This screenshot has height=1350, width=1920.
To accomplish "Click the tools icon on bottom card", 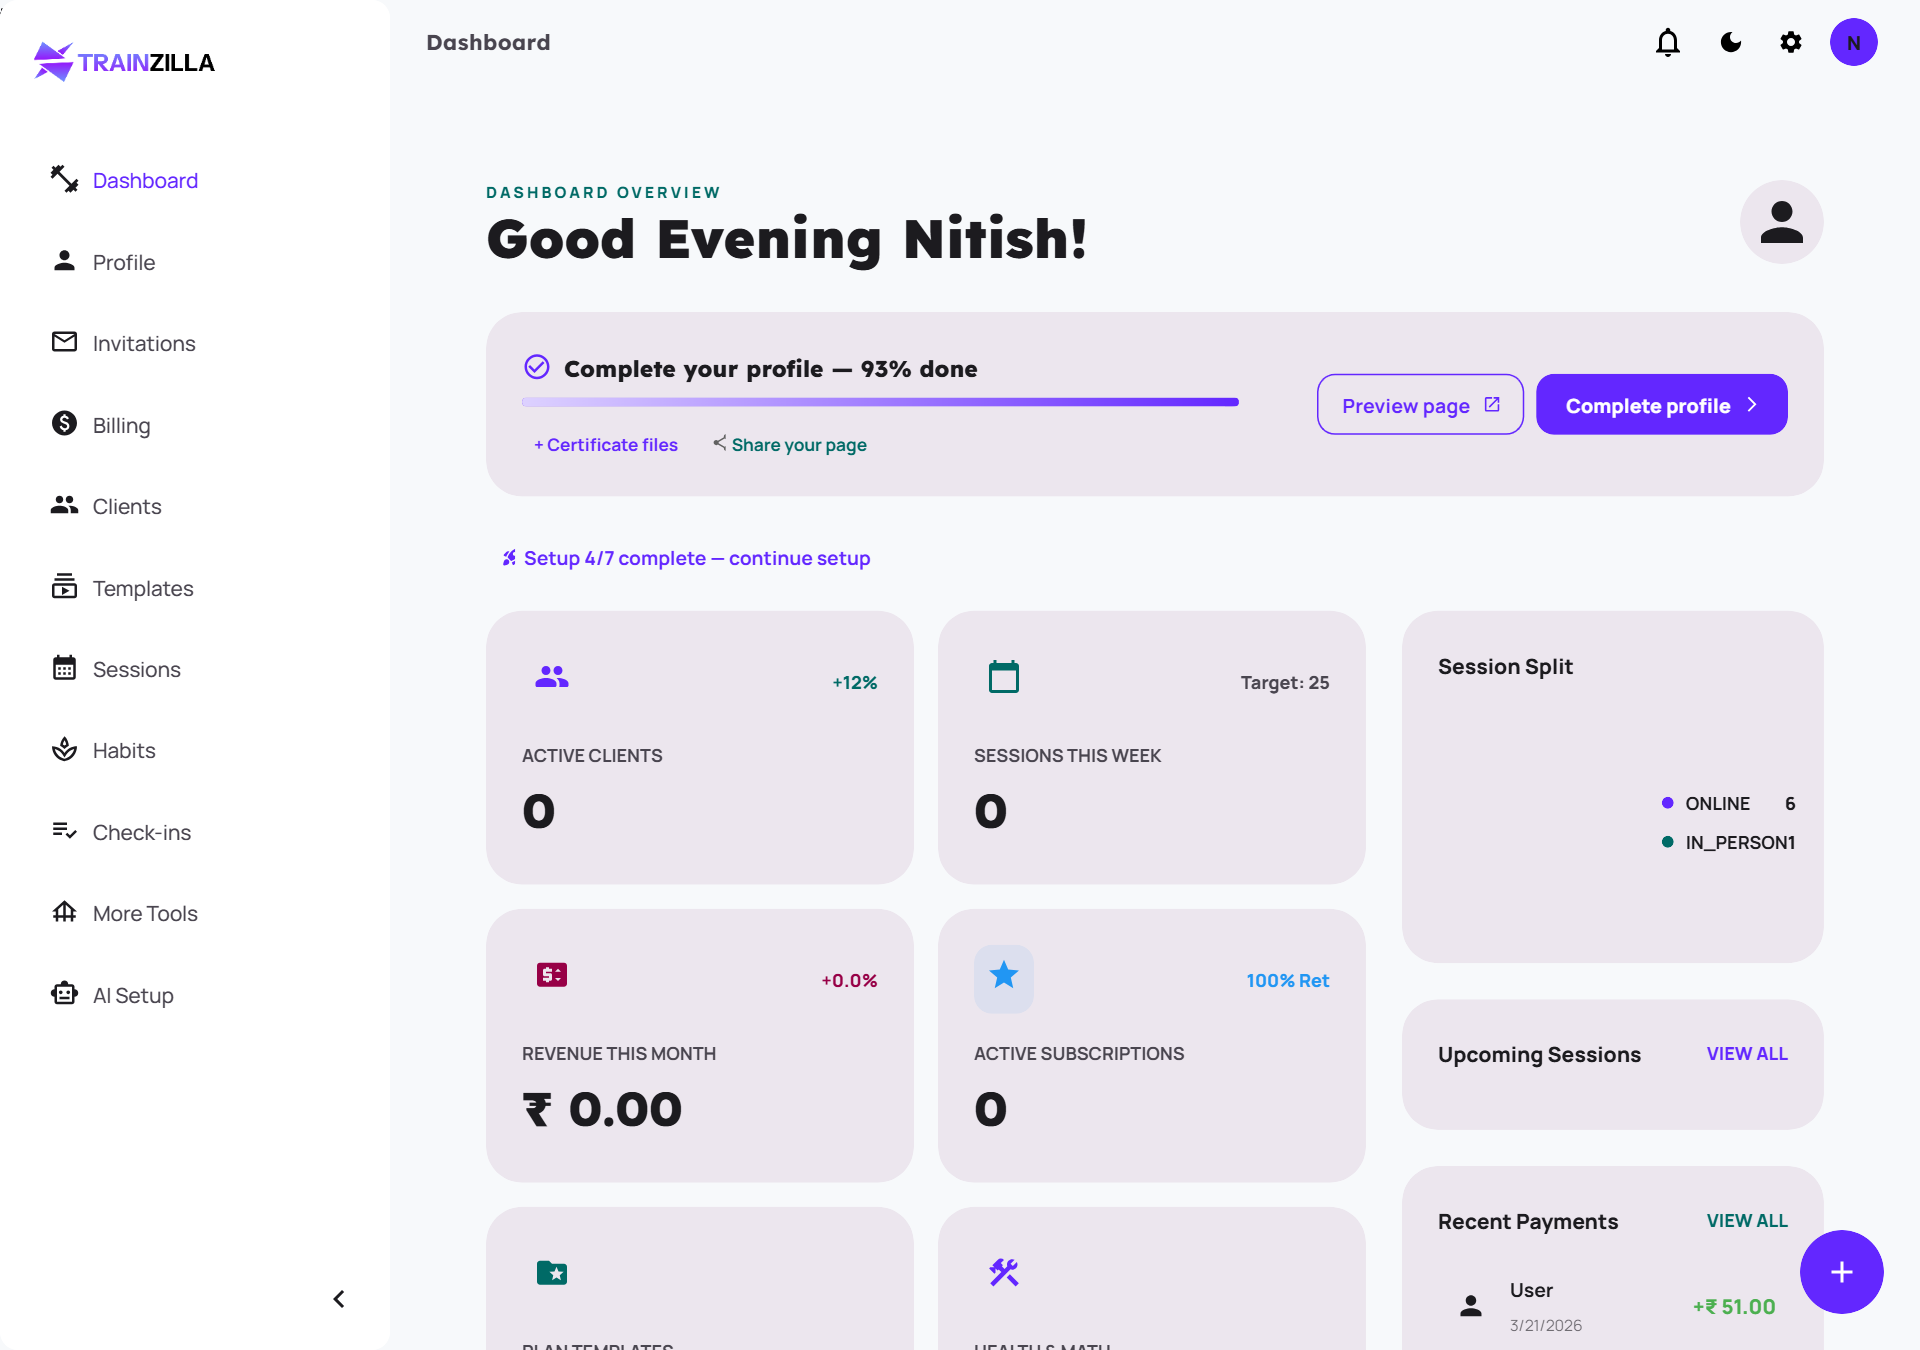I will point(1003,1272).
